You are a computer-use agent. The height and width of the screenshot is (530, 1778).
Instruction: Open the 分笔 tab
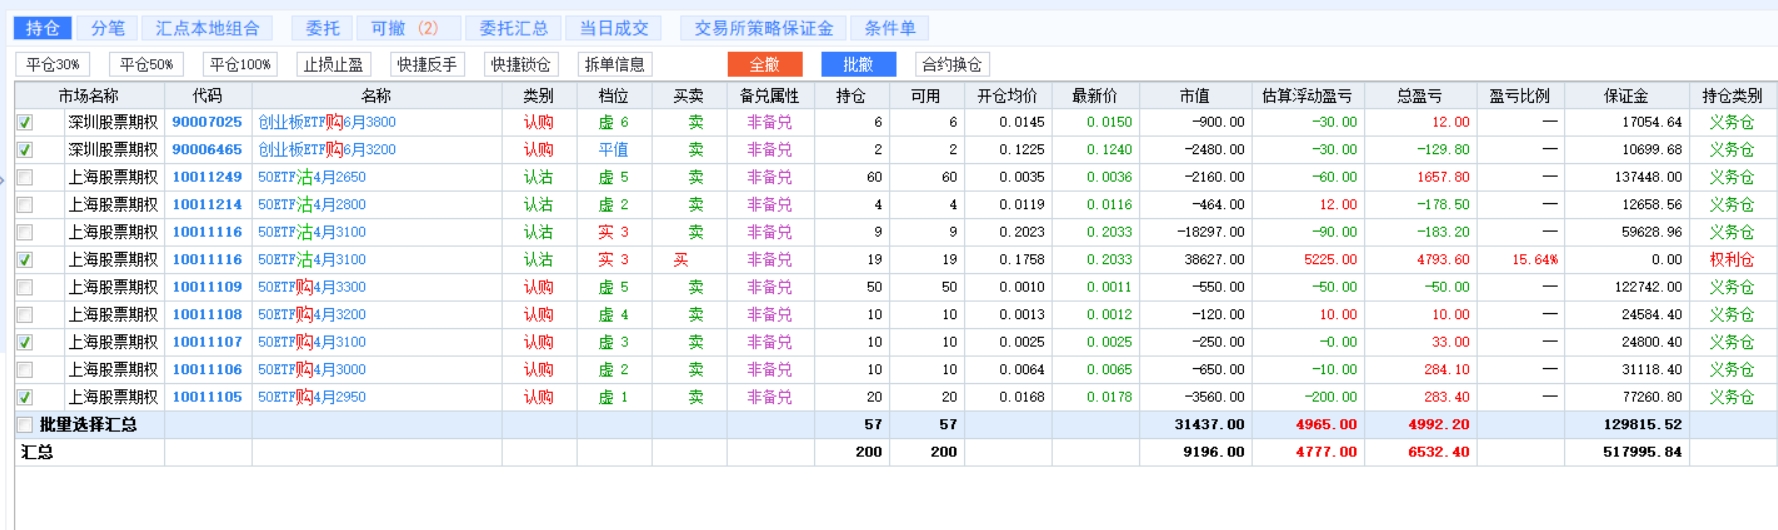(108, 28)
